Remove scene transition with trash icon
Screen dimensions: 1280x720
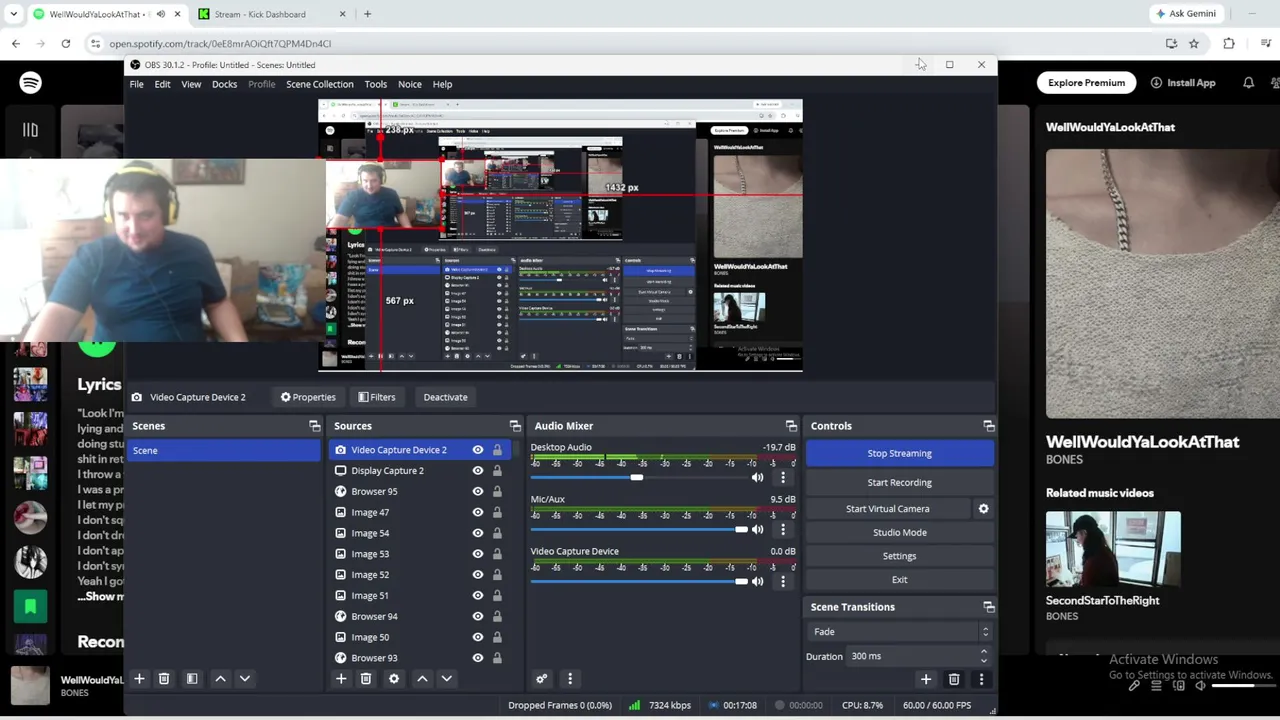click(x=954, y=680)
